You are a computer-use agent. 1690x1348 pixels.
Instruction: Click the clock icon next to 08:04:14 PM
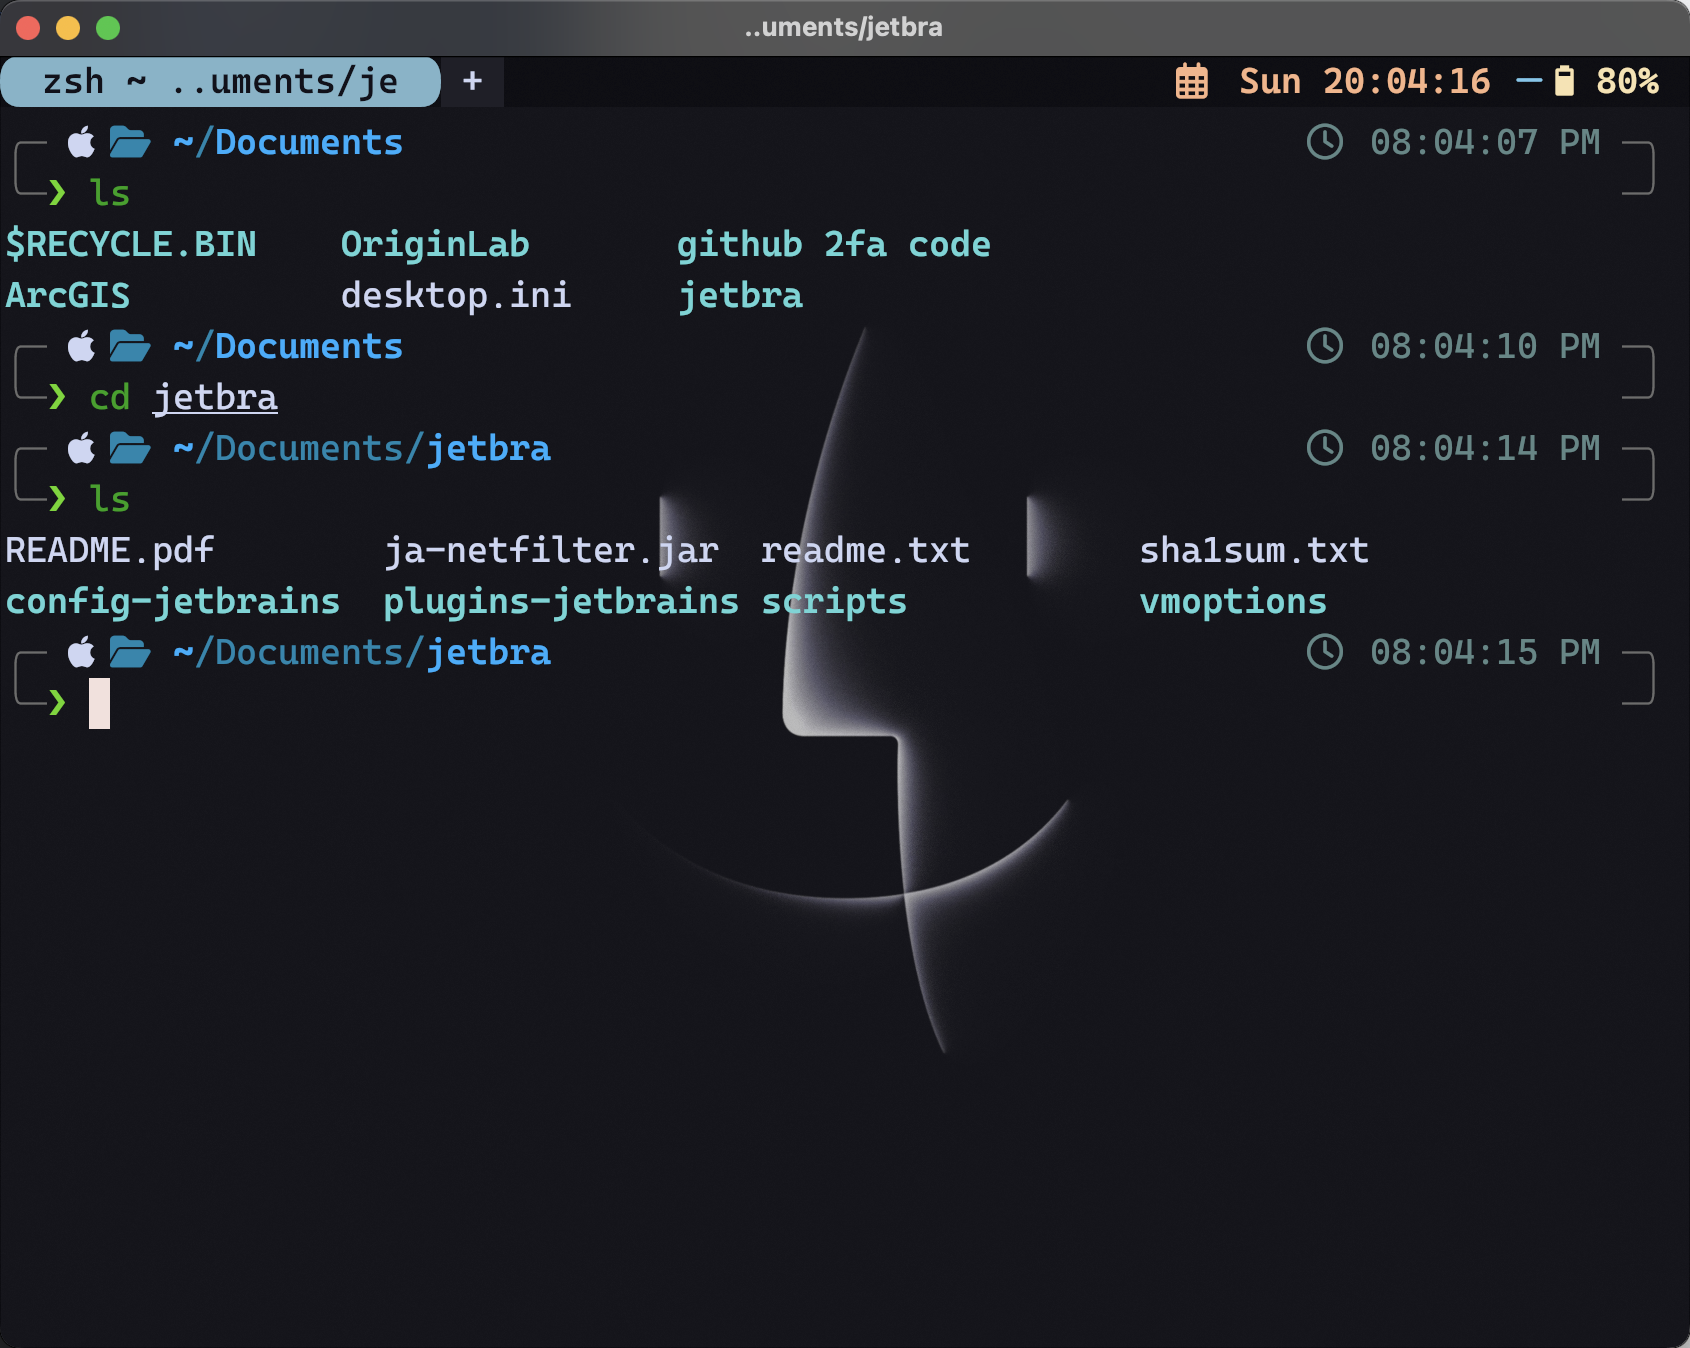click(1325, 448)
